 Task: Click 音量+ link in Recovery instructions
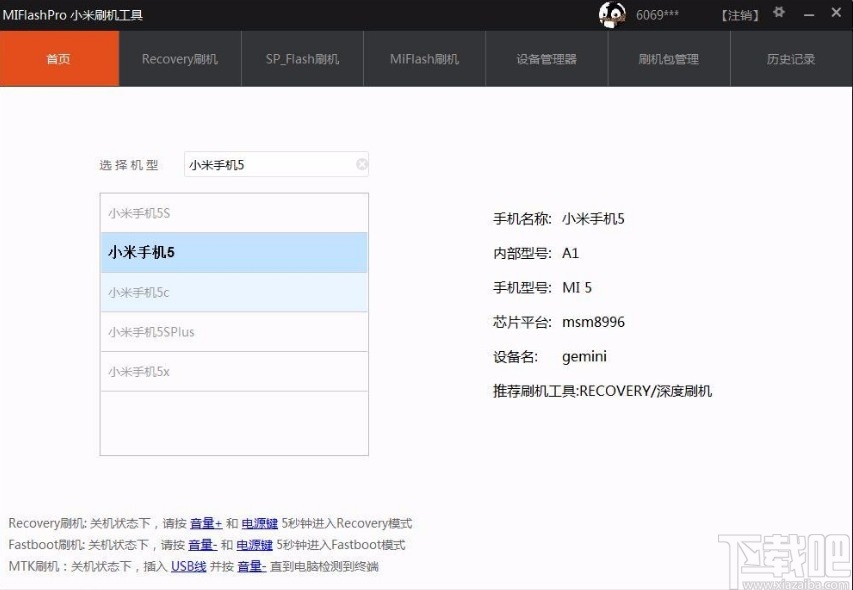206,523
